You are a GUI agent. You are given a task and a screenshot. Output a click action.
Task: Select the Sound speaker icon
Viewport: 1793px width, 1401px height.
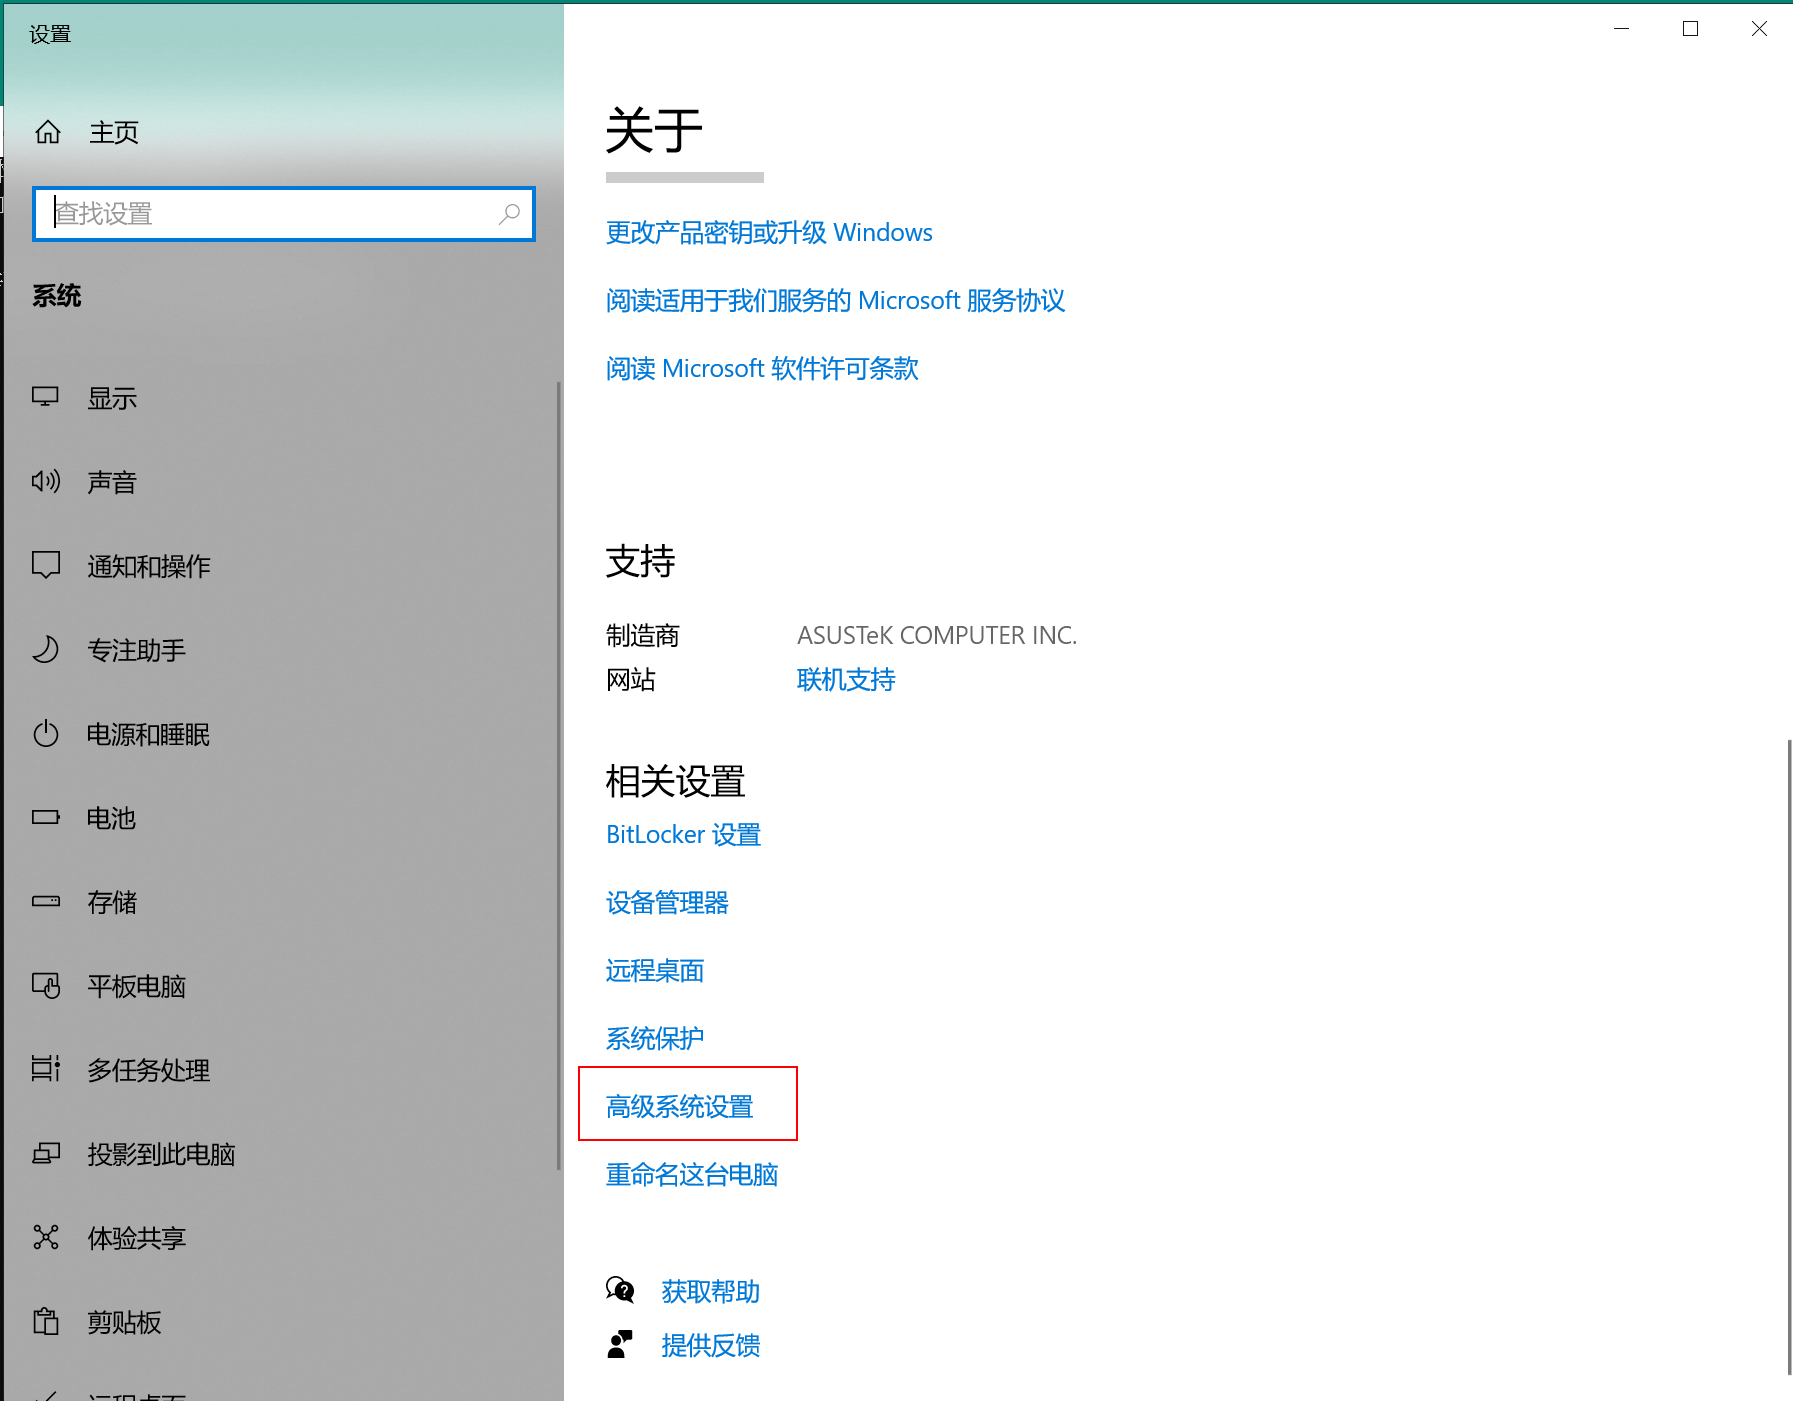[46, 482]
